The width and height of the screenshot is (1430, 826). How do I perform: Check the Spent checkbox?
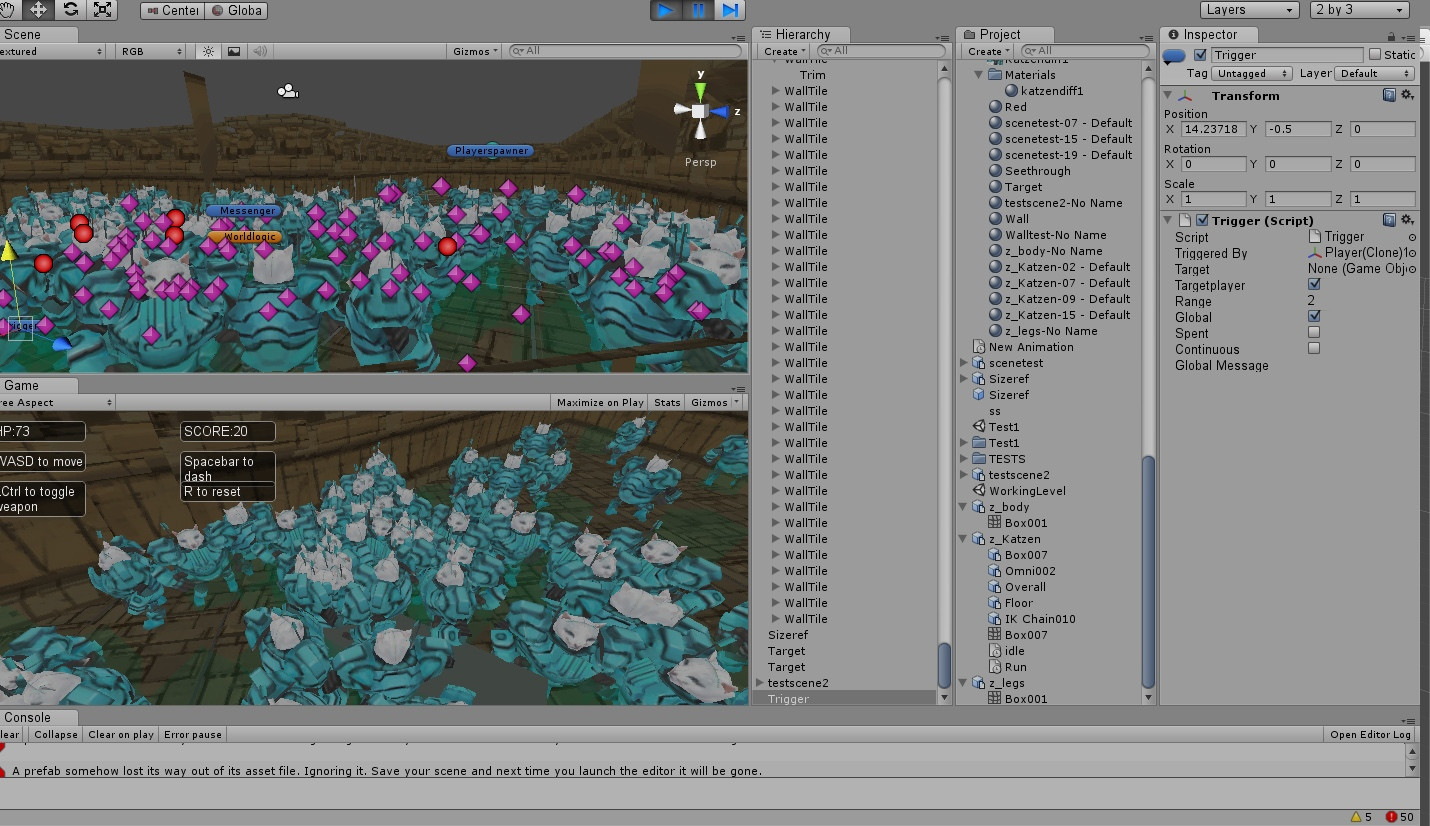click(x=1314, y=332)
